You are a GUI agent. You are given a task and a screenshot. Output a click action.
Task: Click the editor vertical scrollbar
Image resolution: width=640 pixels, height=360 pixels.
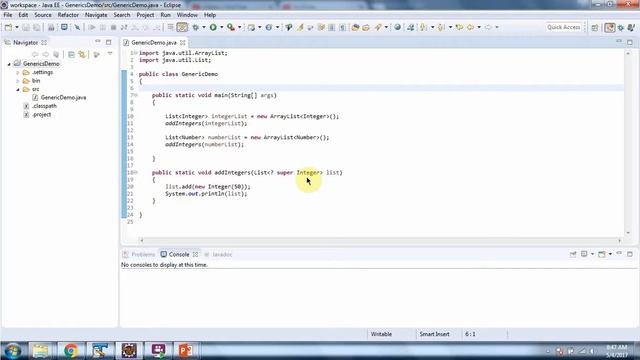coord(628,143)
